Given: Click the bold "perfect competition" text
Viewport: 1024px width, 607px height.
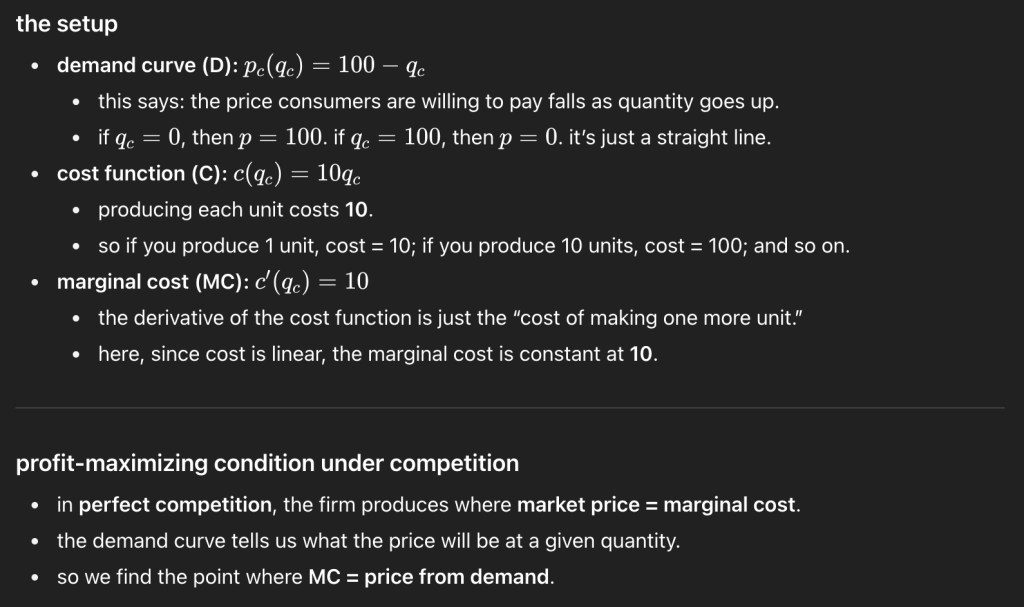Looking at the screenshot, I should tap(175, 505).
